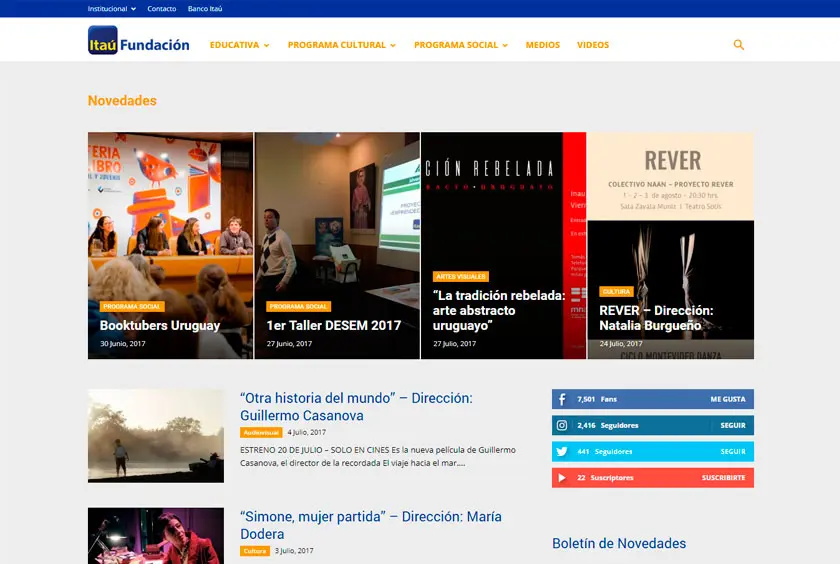Open the 1er Taller DESEM 2017 article
Viewport: 840px width, 564px height.
(x=334, y=326)
